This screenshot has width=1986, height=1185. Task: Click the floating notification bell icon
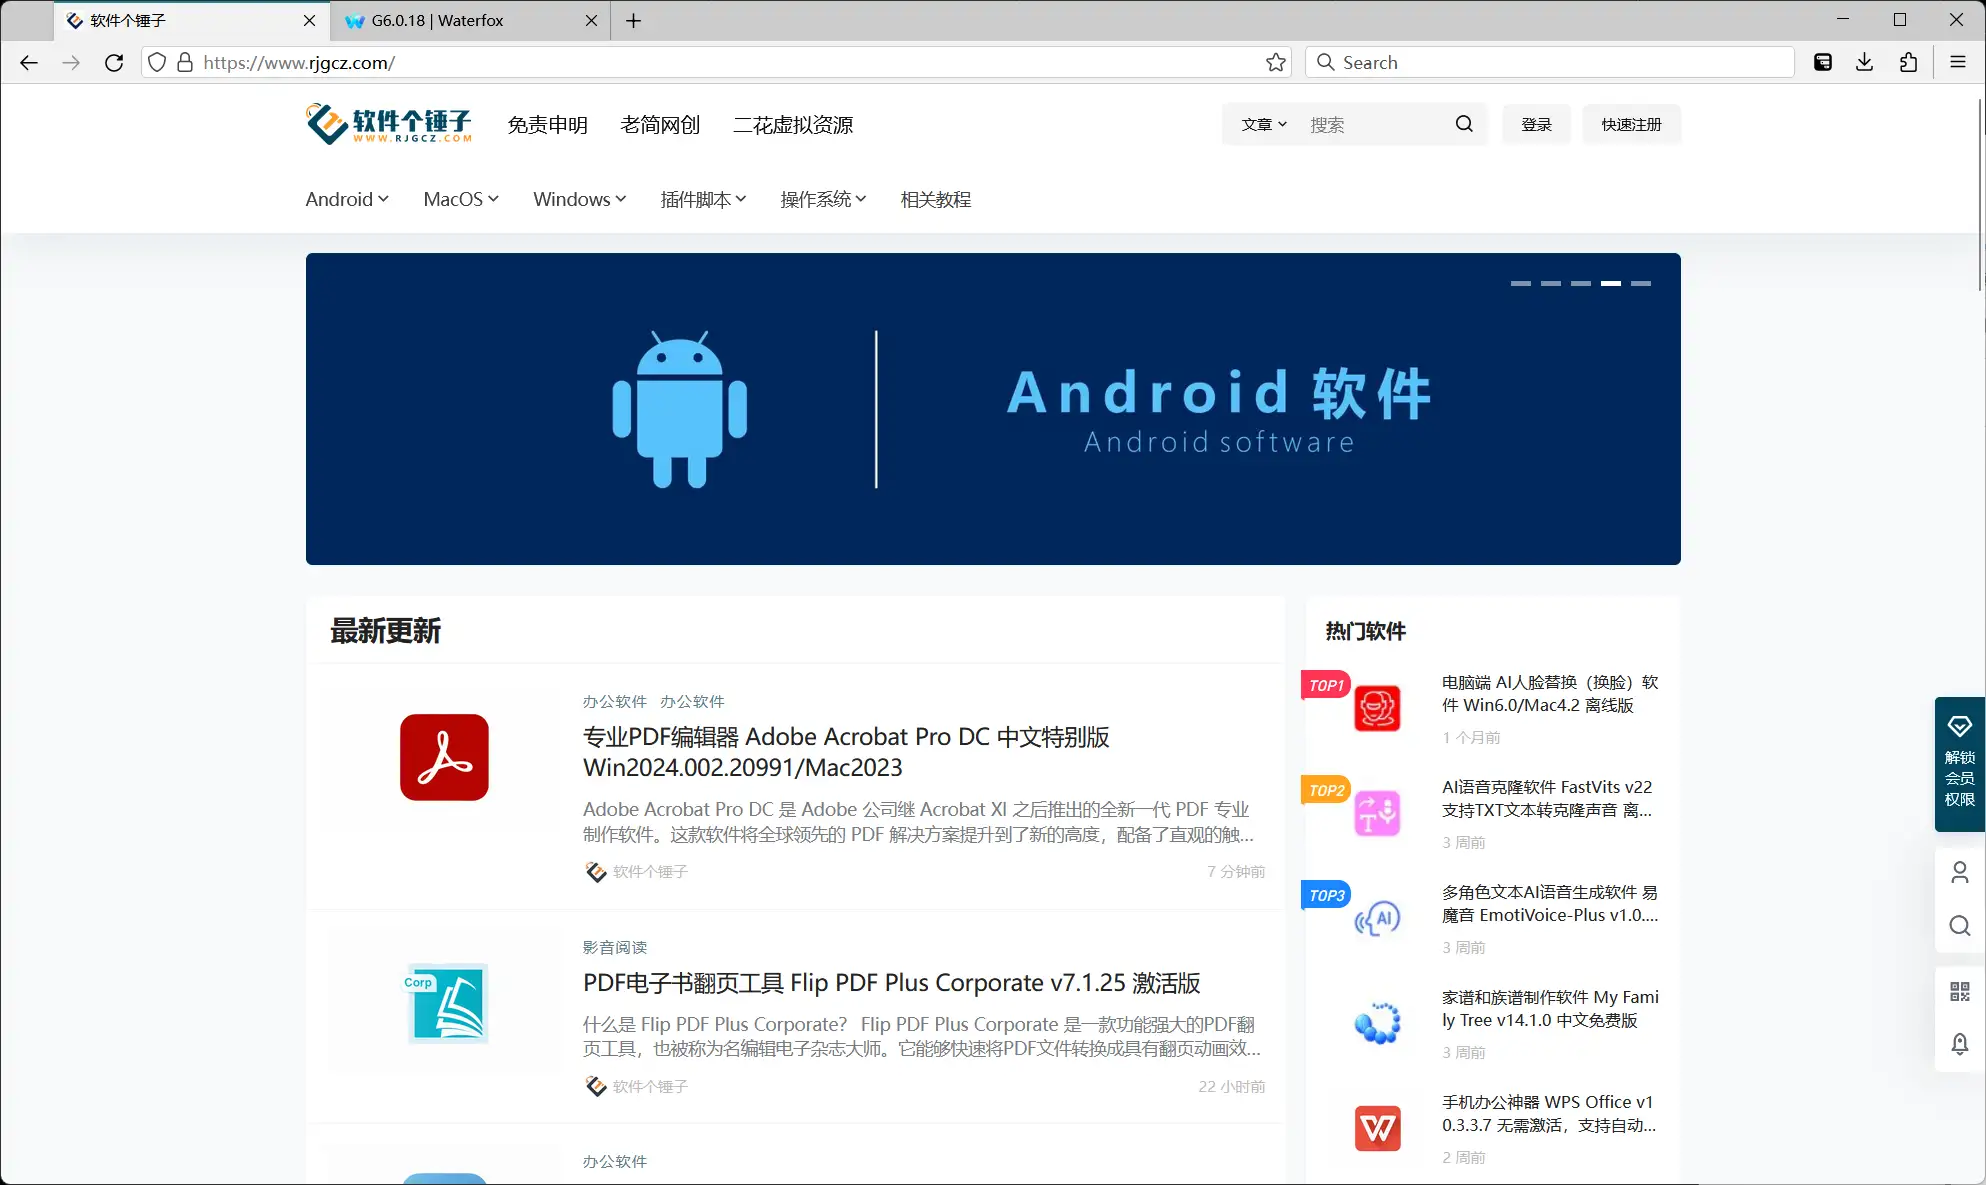[1960, 1044]
